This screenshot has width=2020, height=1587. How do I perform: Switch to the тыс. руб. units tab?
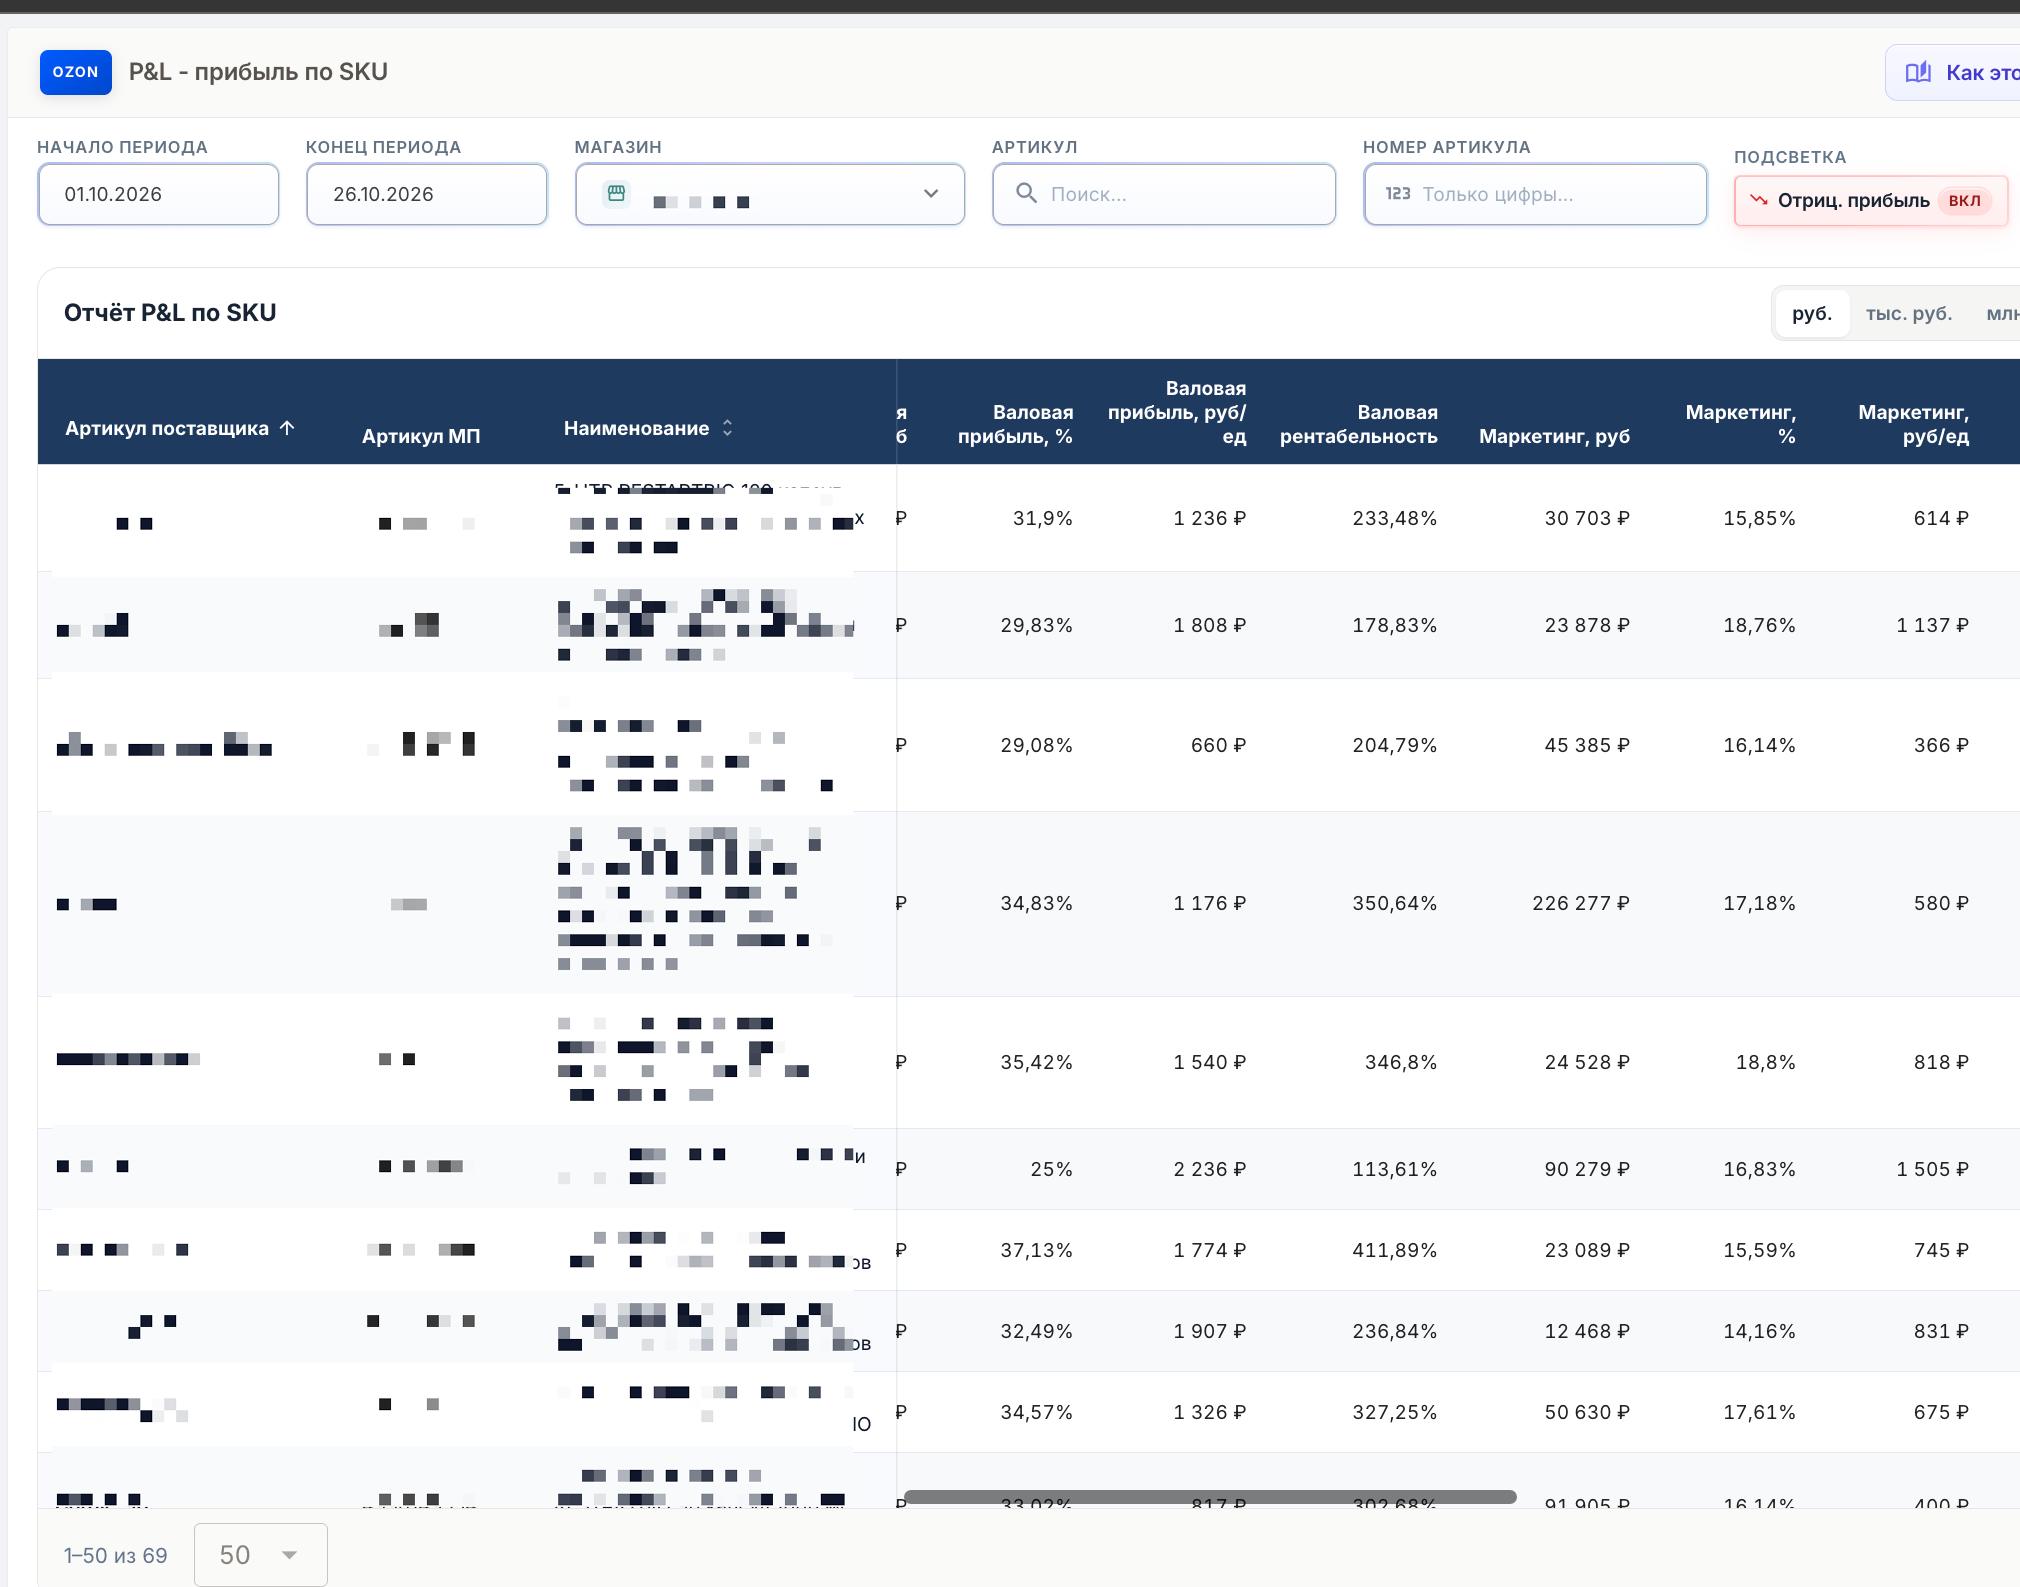[x=1909, y=313]
